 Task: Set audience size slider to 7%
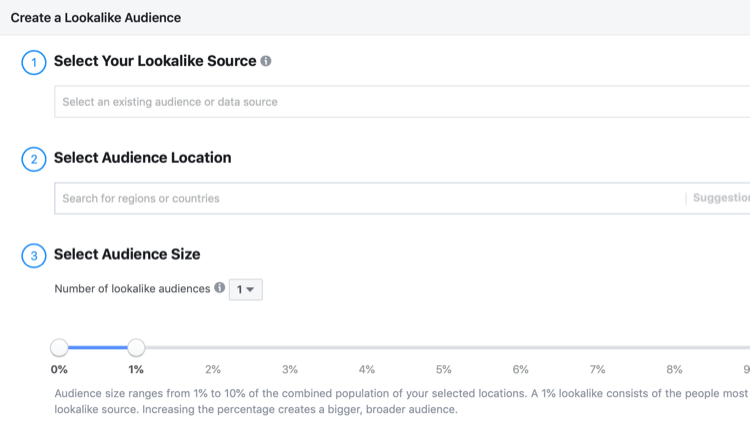[x=598, y=348]
